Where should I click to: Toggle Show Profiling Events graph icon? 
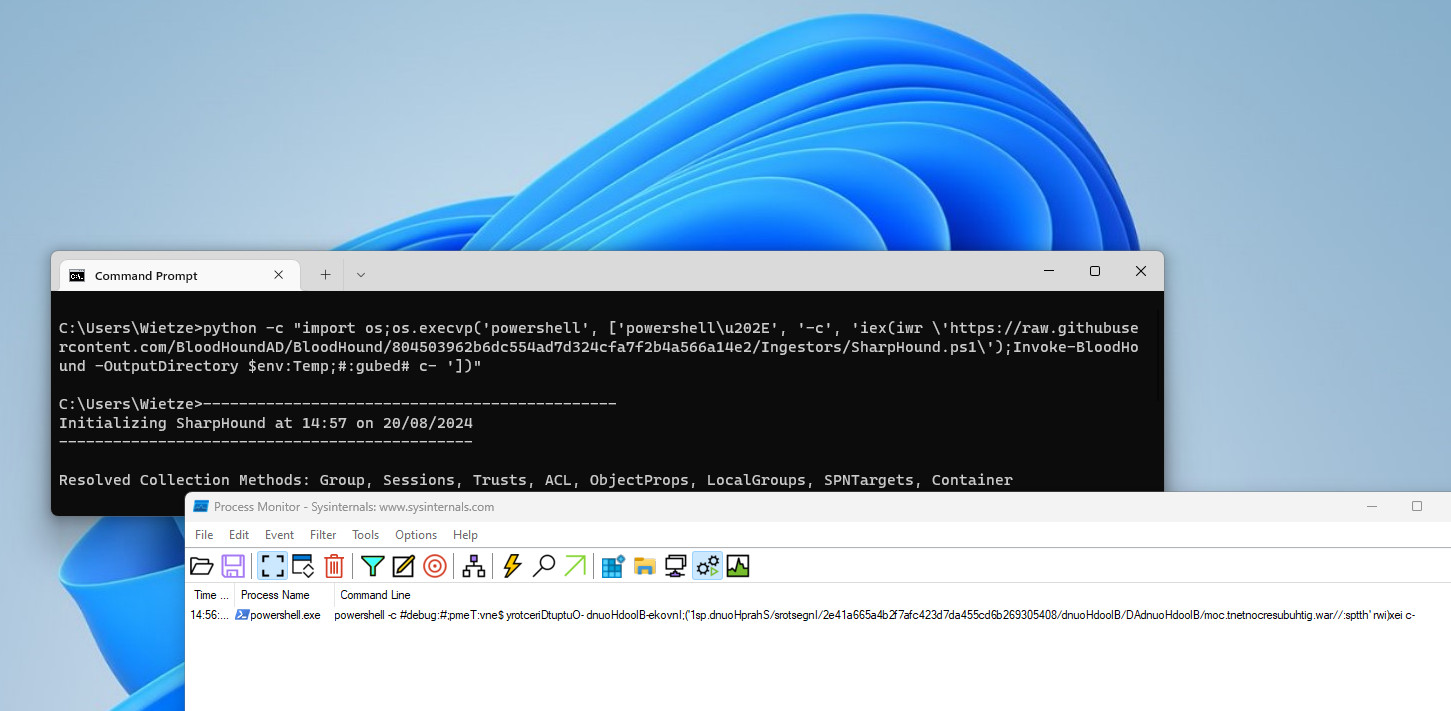[738, 566]
